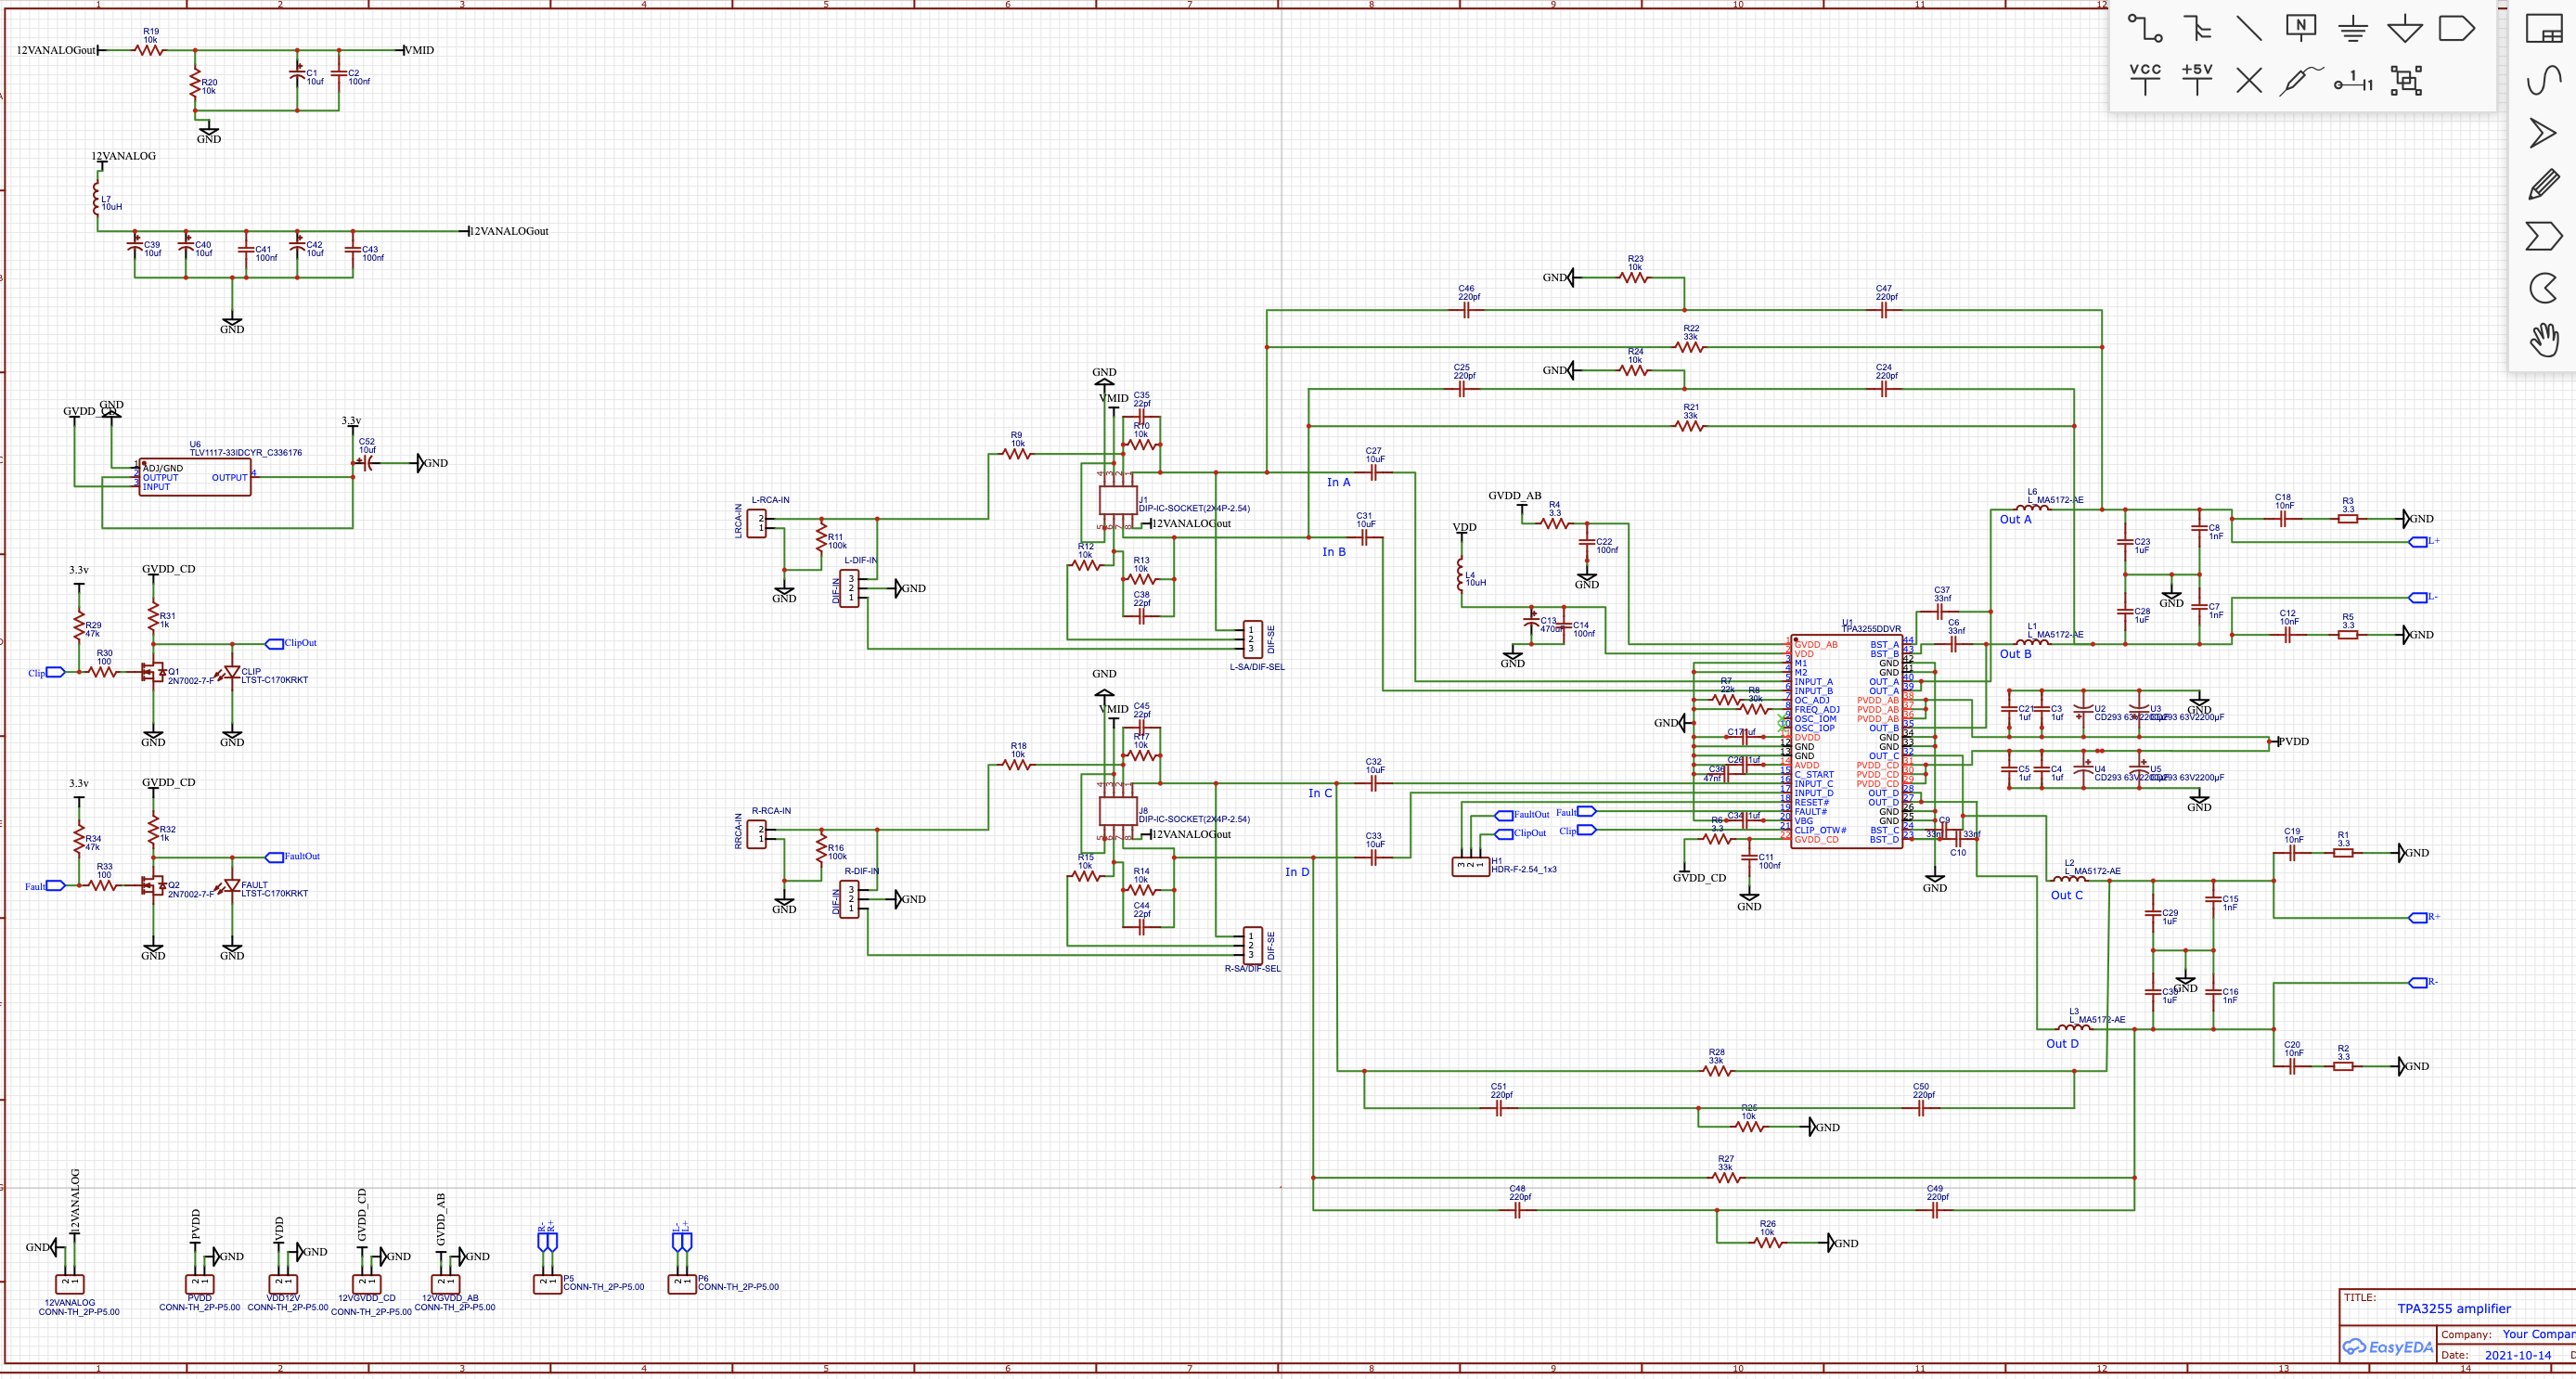This screenshot has width=2576, height=1379.
Task: Activate the hand Drag tool
Action: [2544, 341]
